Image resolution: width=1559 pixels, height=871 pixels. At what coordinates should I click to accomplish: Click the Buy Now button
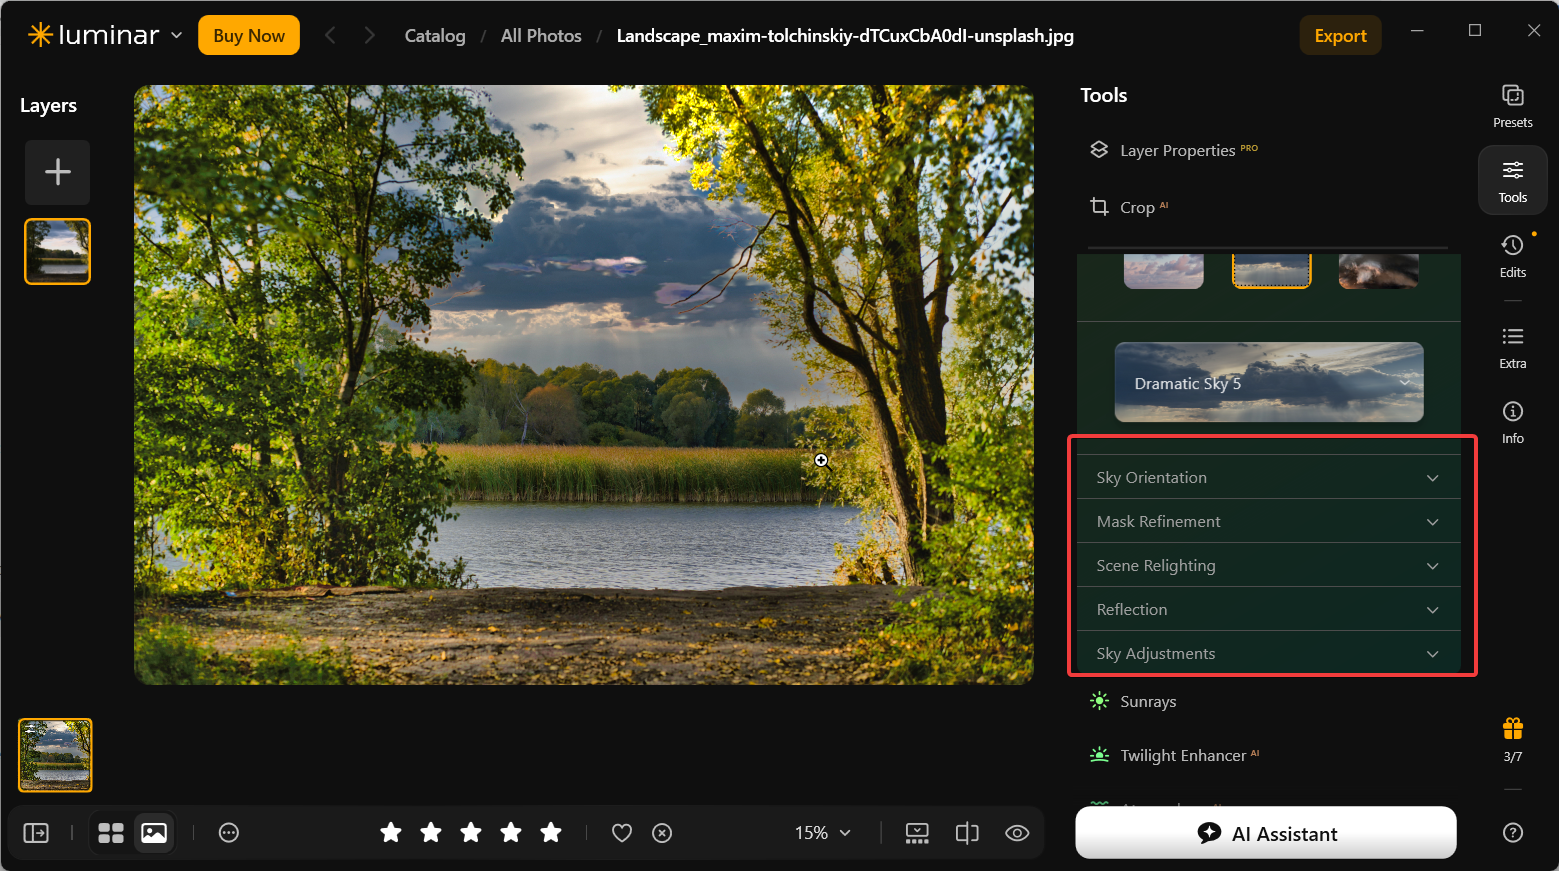pos(249,35)
